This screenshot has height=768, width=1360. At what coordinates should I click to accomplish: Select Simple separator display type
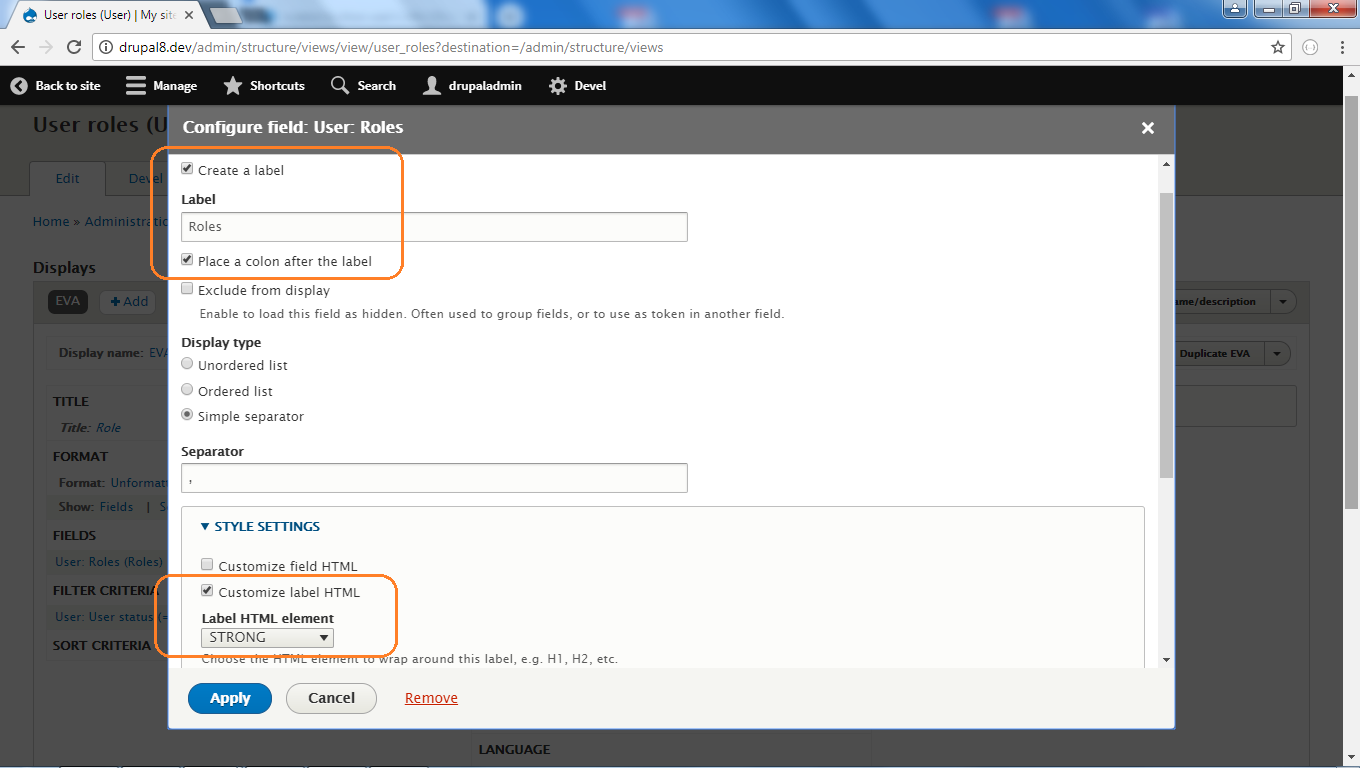point(187,415)
